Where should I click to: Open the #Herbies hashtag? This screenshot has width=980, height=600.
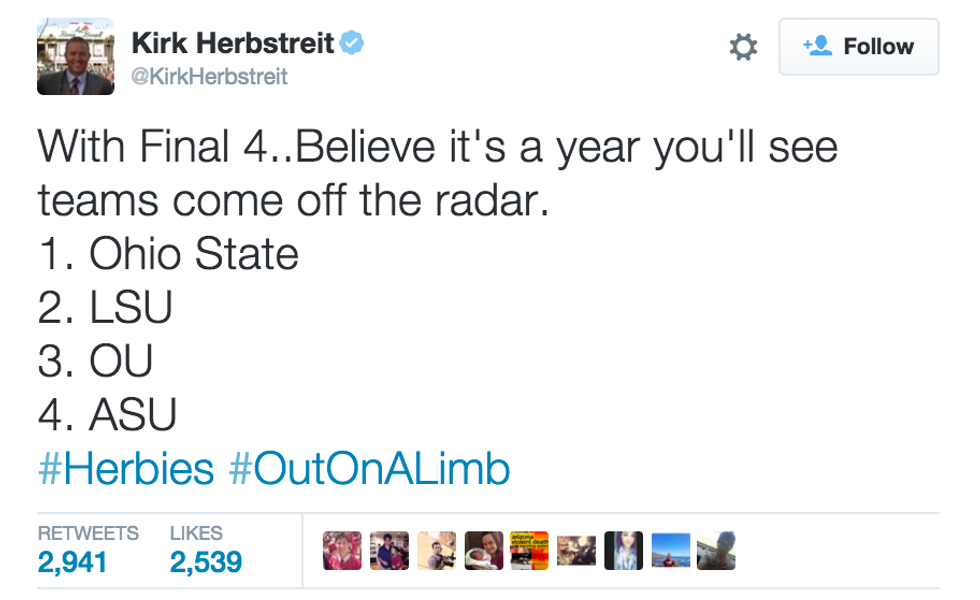point(126,468)
